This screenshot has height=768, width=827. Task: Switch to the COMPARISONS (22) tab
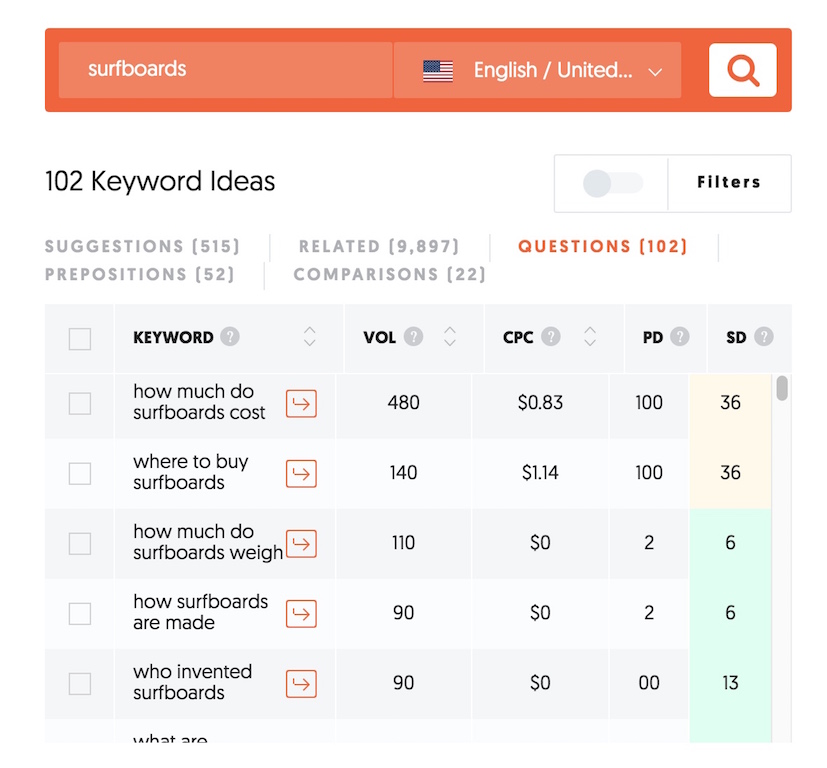click(x=389, y=274)
